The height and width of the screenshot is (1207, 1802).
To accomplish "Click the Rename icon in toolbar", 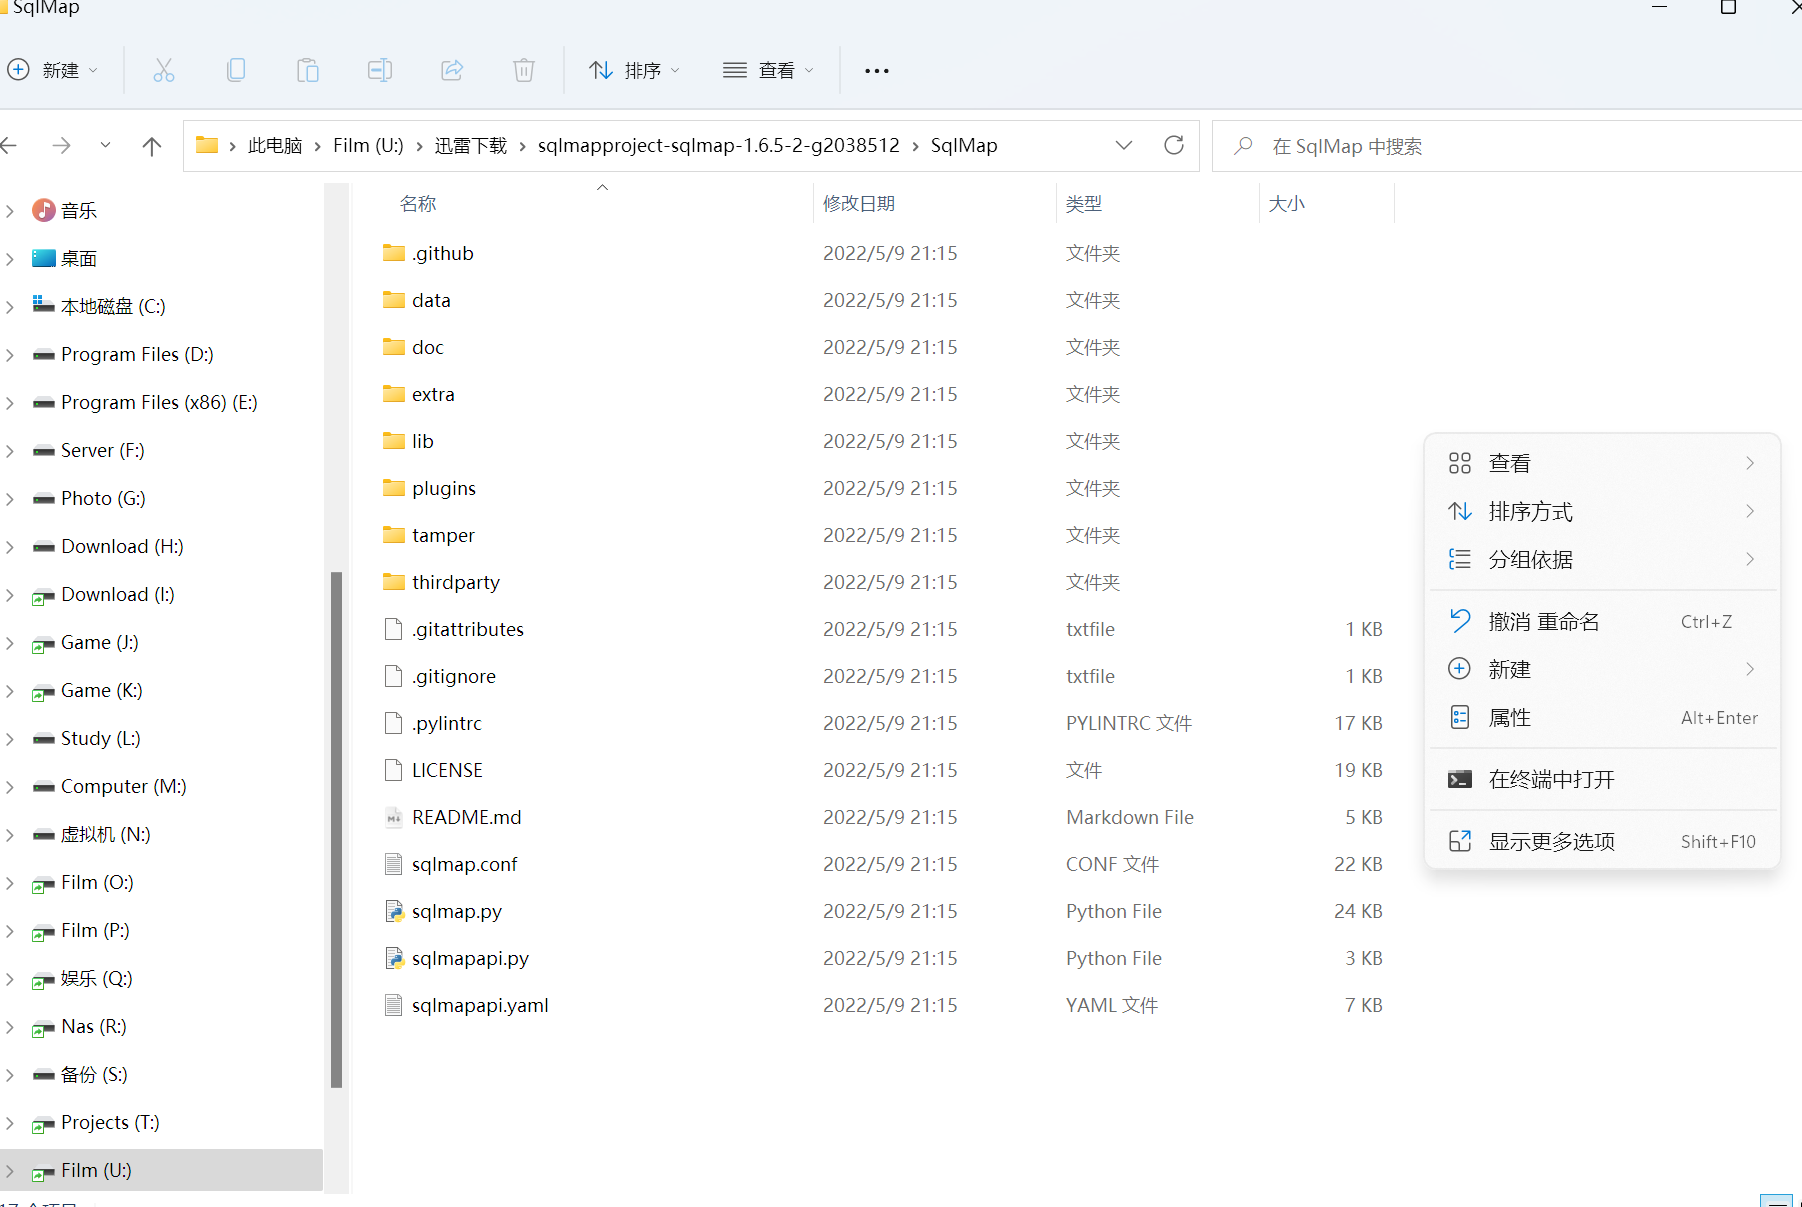I will [x=380, y=70].
